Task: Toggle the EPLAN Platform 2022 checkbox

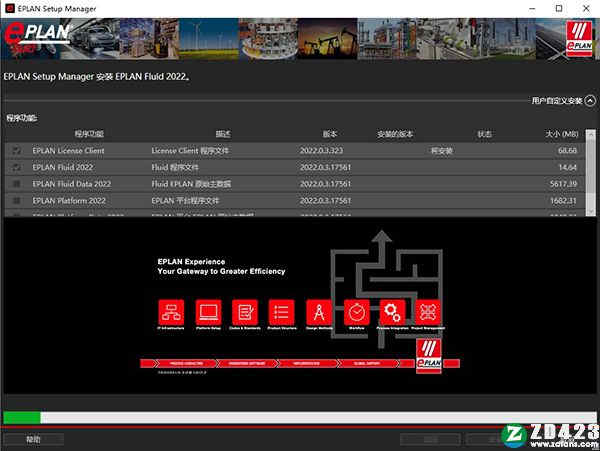Action: [x=17, y=200]
